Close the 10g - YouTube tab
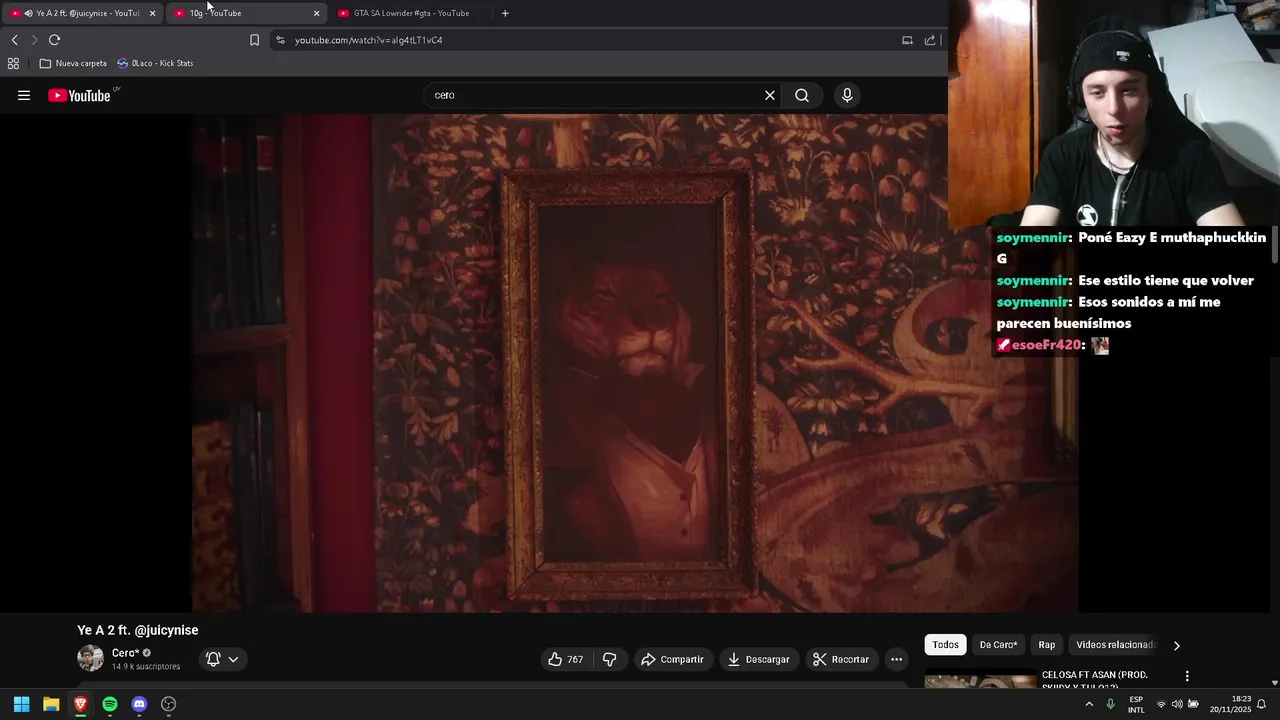The width and height of the screenshot is (1280, 720). coord(317,13)
